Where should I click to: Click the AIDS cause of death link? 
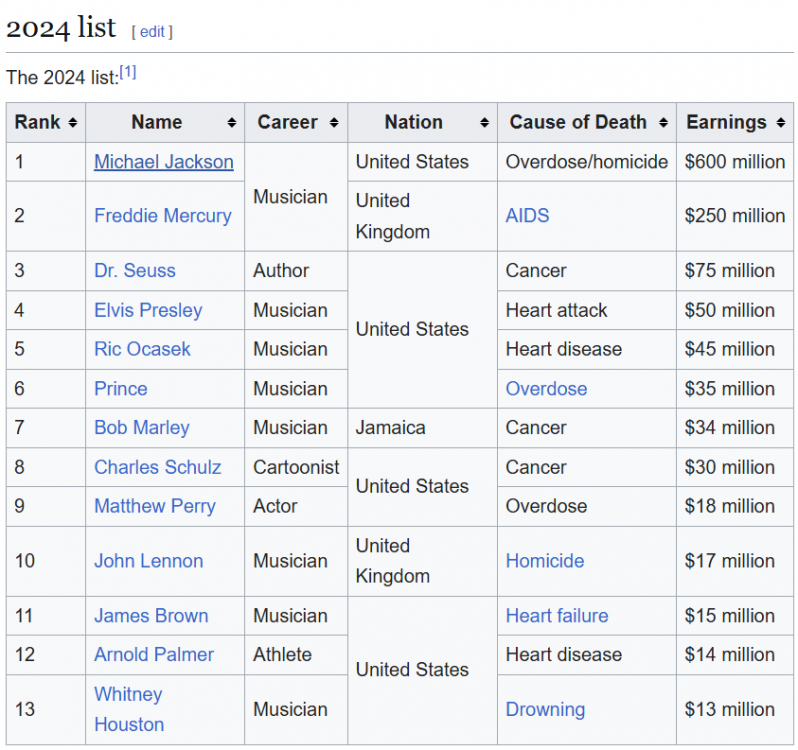[x=527, y=216]
